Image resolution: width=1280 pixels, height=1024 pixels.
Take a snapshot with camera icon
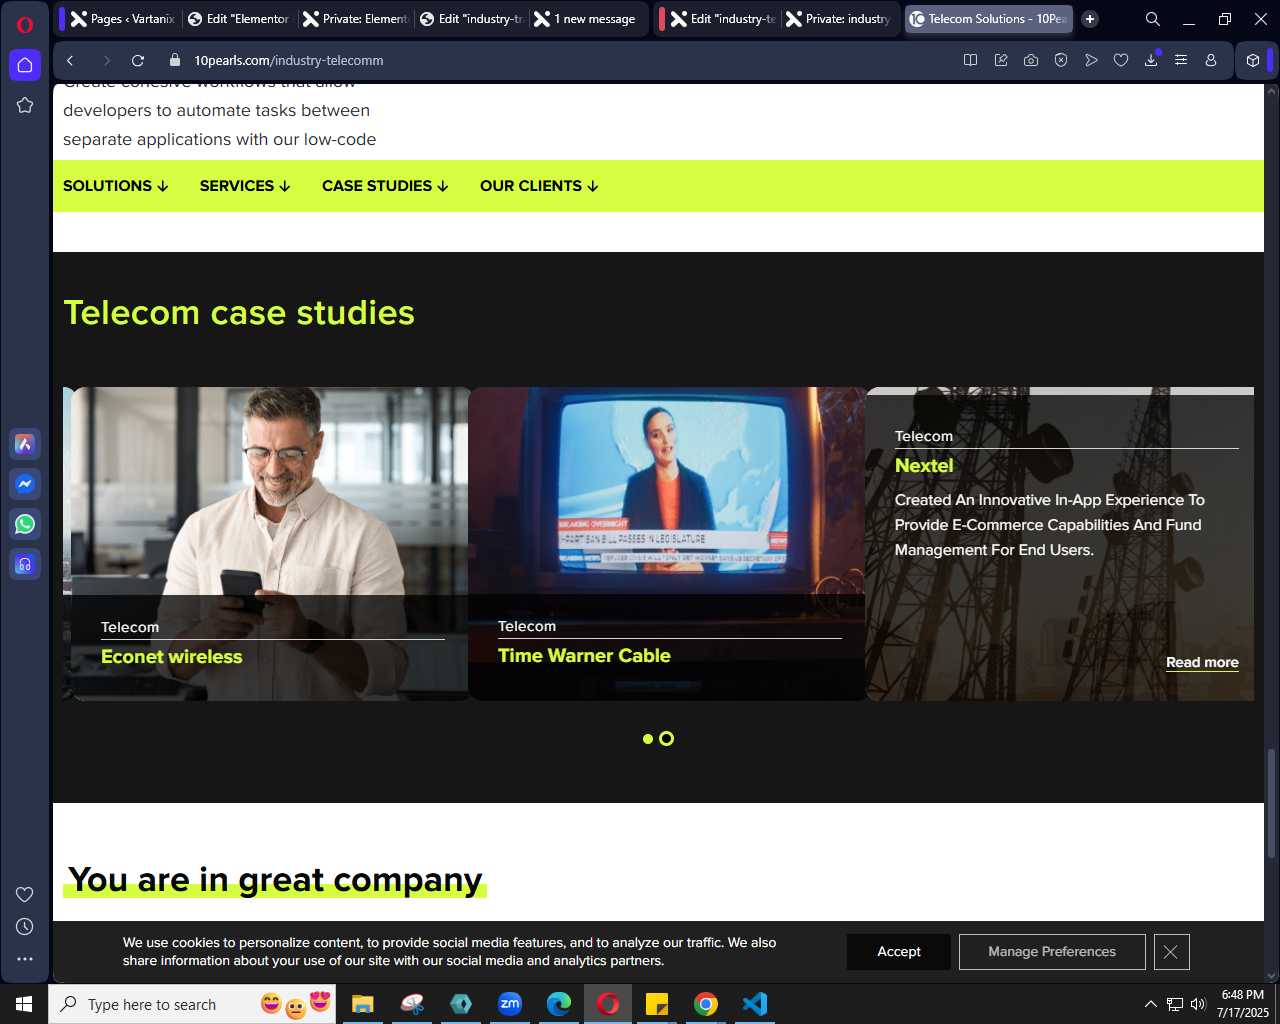(x=1031, y=60)
